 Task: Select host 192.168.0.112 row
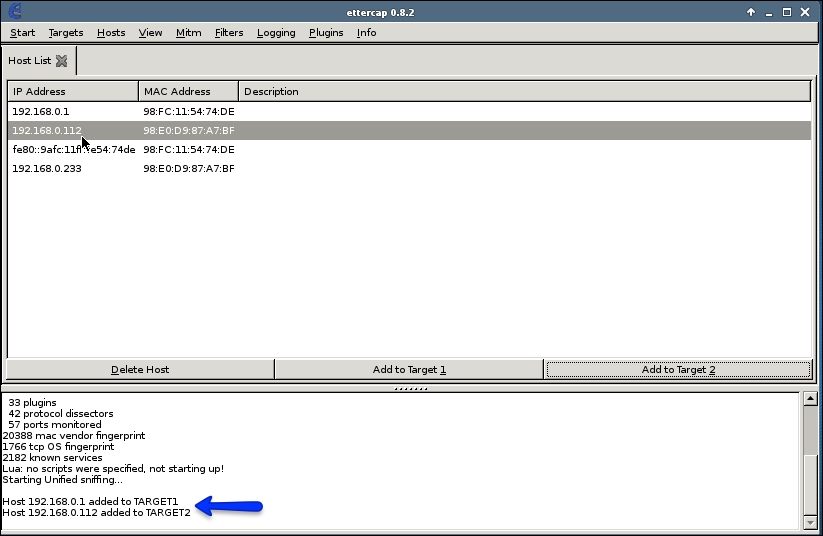pyautogui.click(x=409, y=130)
